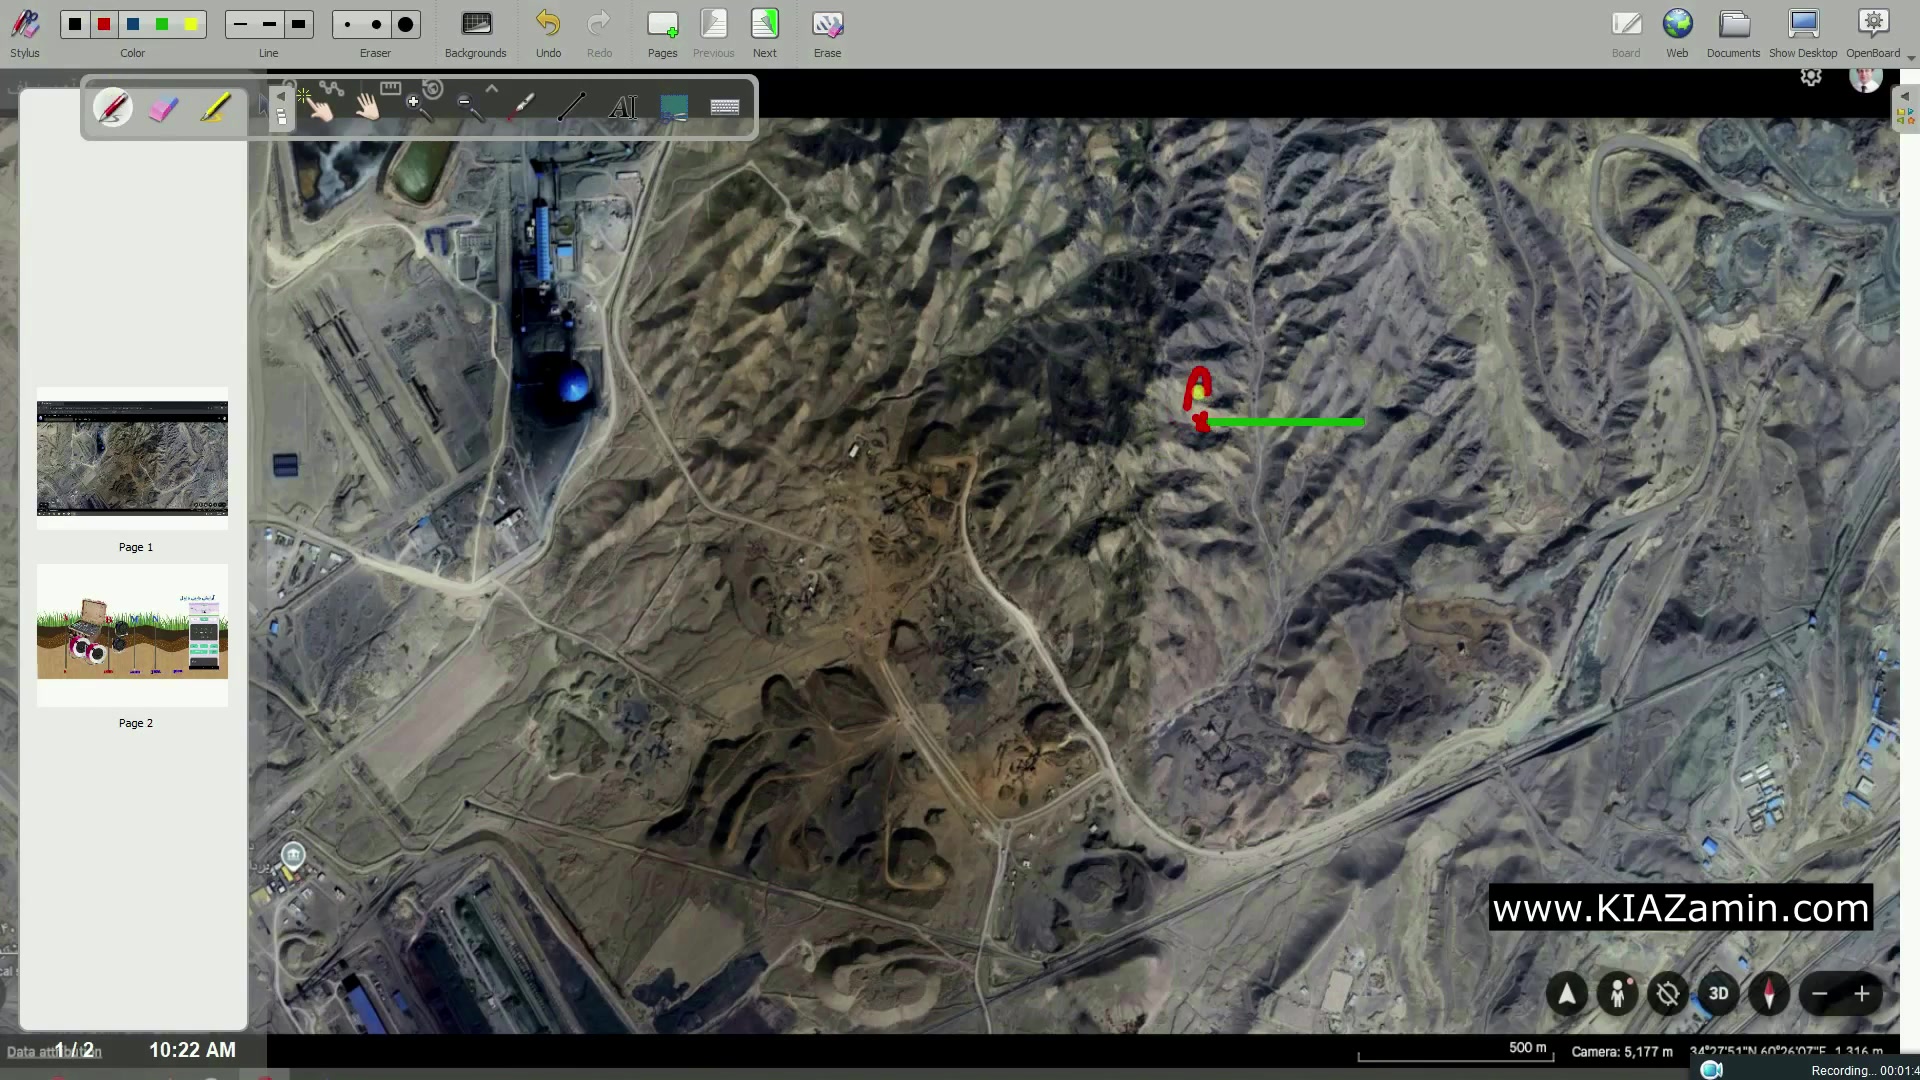Select the straight line drawing tool
This screenshot has width=1920, height=1080.
click(x=571, y=107)
